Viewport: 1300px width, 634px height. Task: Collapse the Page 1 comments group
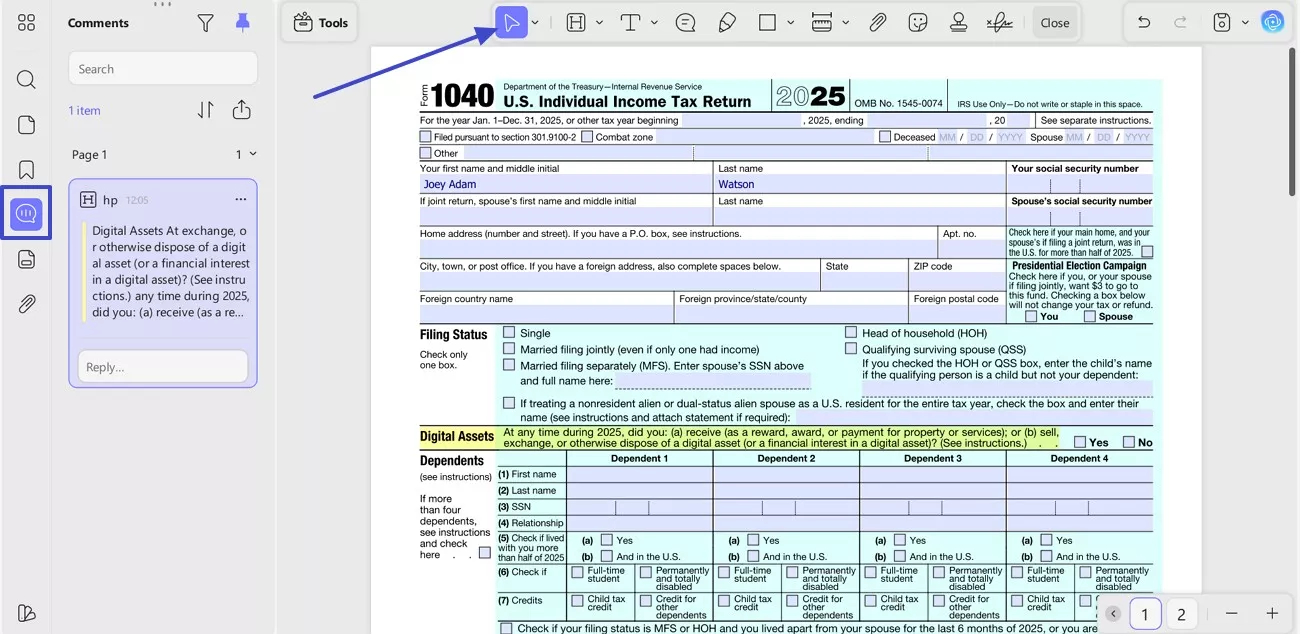253,154
